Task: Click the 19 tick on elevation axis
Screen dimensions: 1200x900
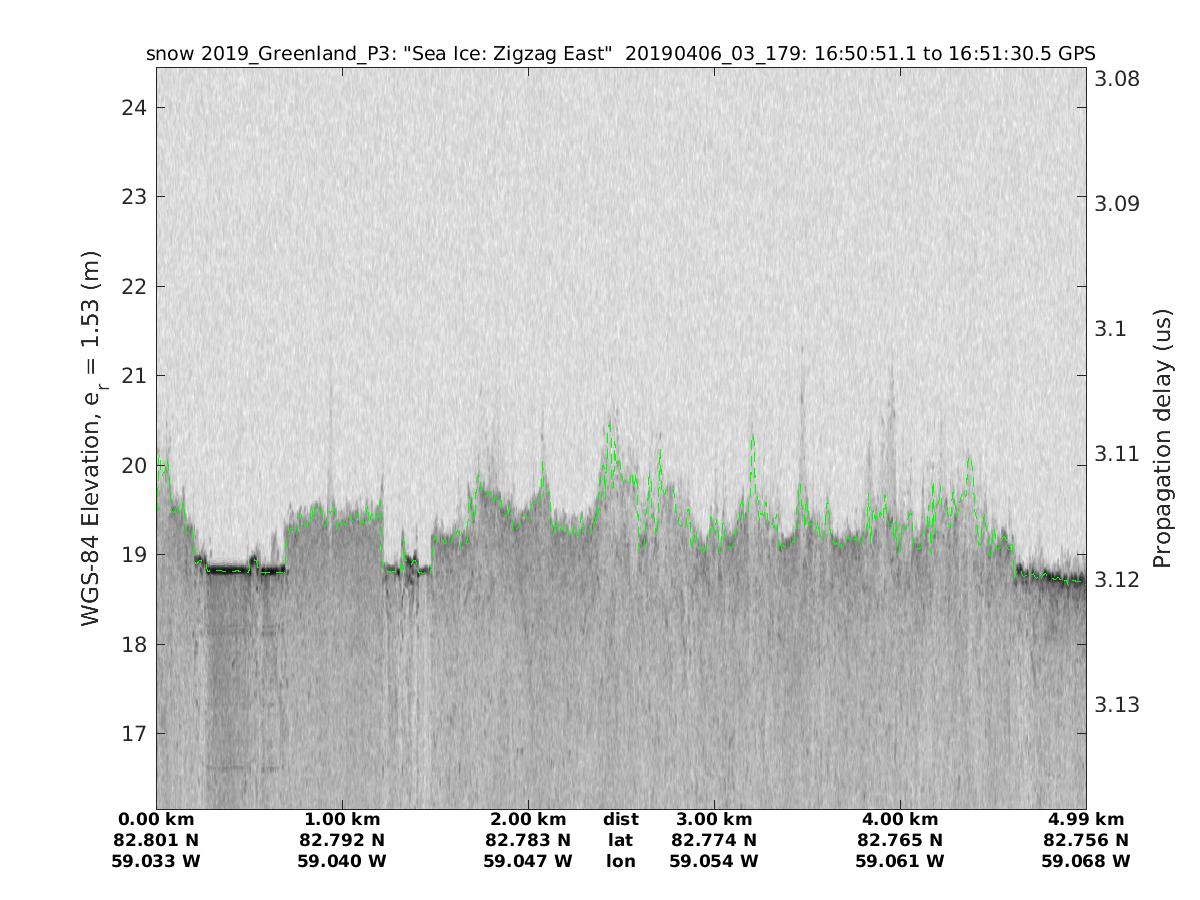Action: 135,555
